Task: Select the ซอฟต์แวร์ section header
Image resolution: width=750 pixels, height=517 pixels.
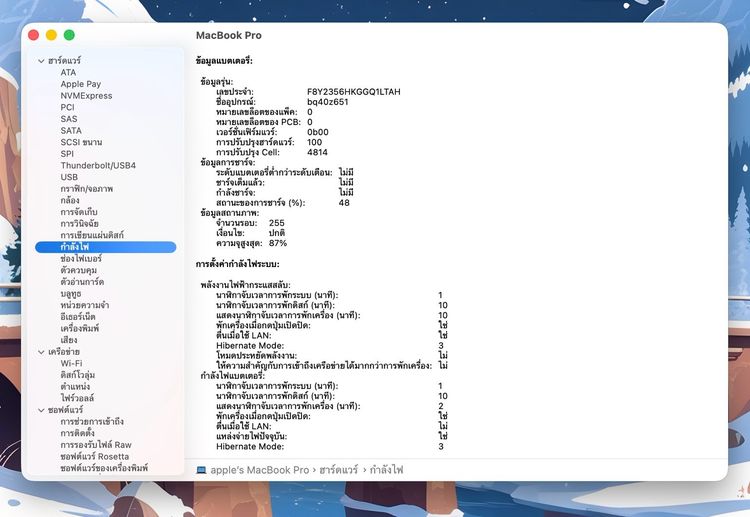Action: point(65,410)
